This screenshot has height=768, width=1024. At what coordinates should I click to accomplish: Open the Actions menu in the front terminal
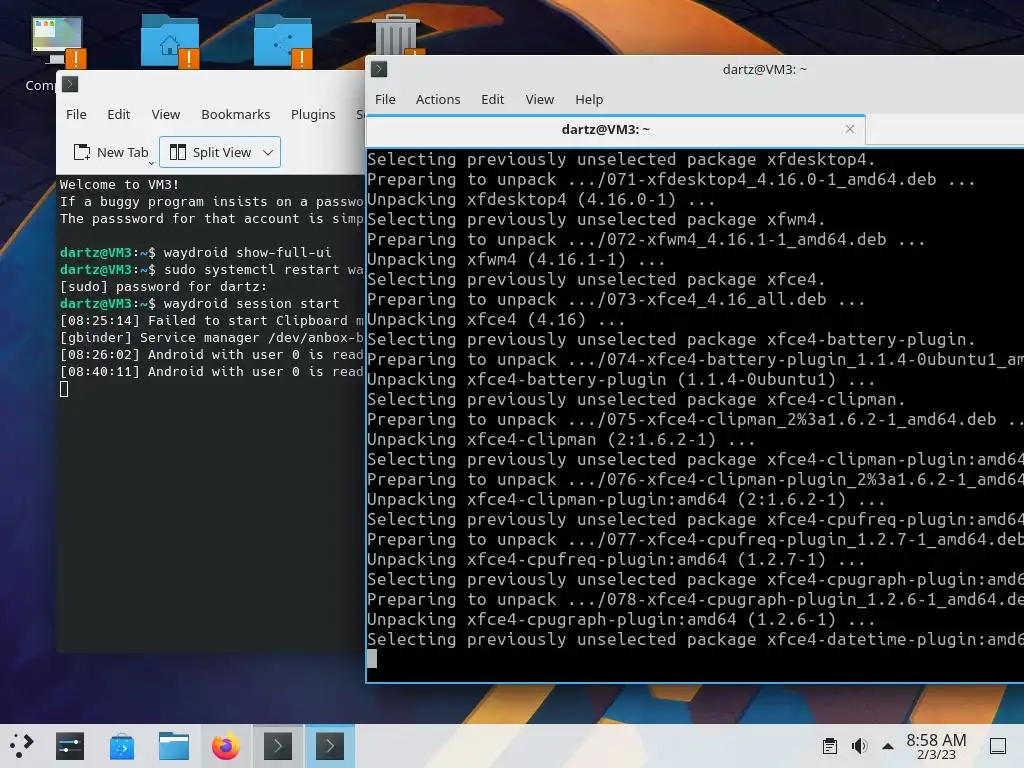point(438,99)
